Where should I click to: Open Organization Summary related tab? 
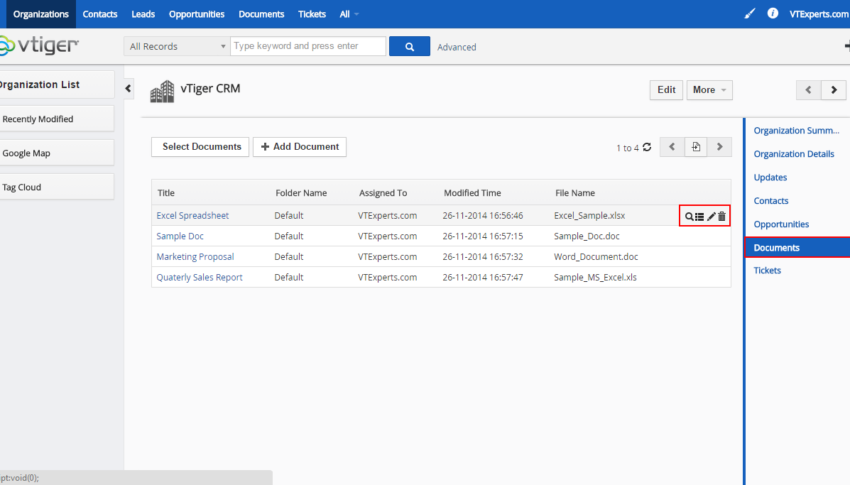(x=796, y=131)
